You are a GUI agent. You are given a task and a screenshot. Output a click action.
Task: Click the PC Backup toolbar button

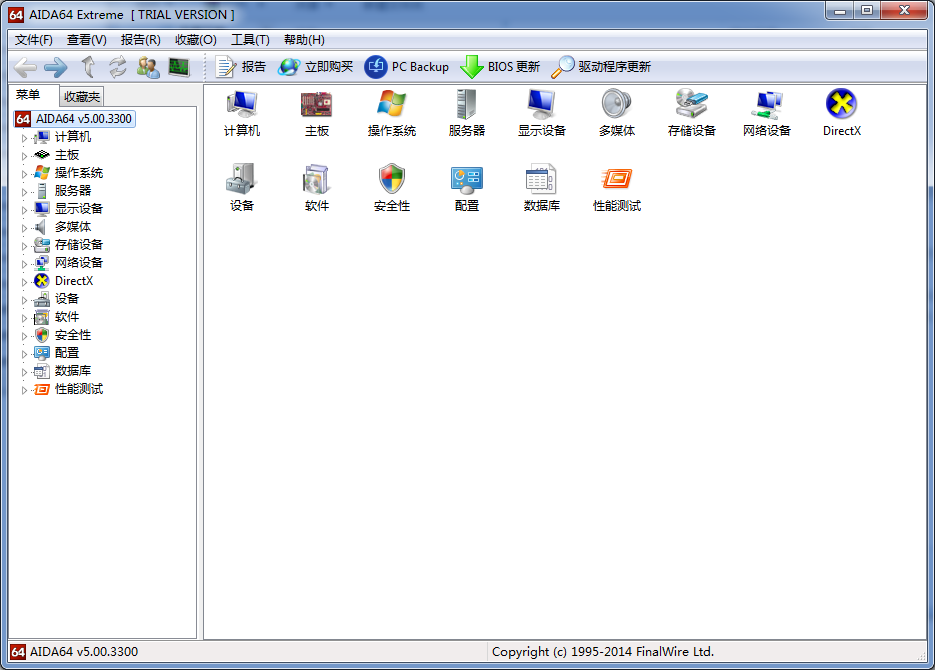click(x=407, y=67)
